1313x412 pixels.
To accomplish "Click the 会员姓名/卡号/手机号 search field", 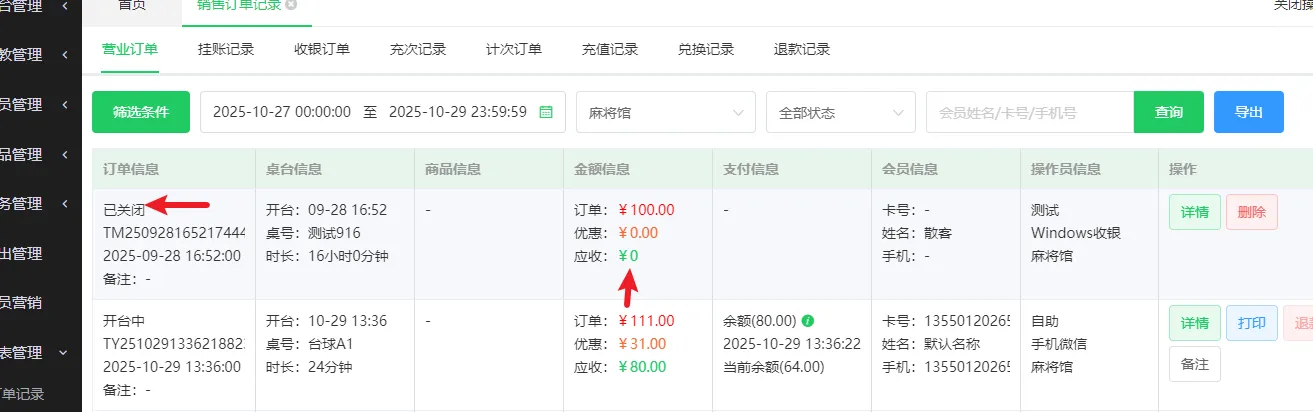I will point(1029,112).
